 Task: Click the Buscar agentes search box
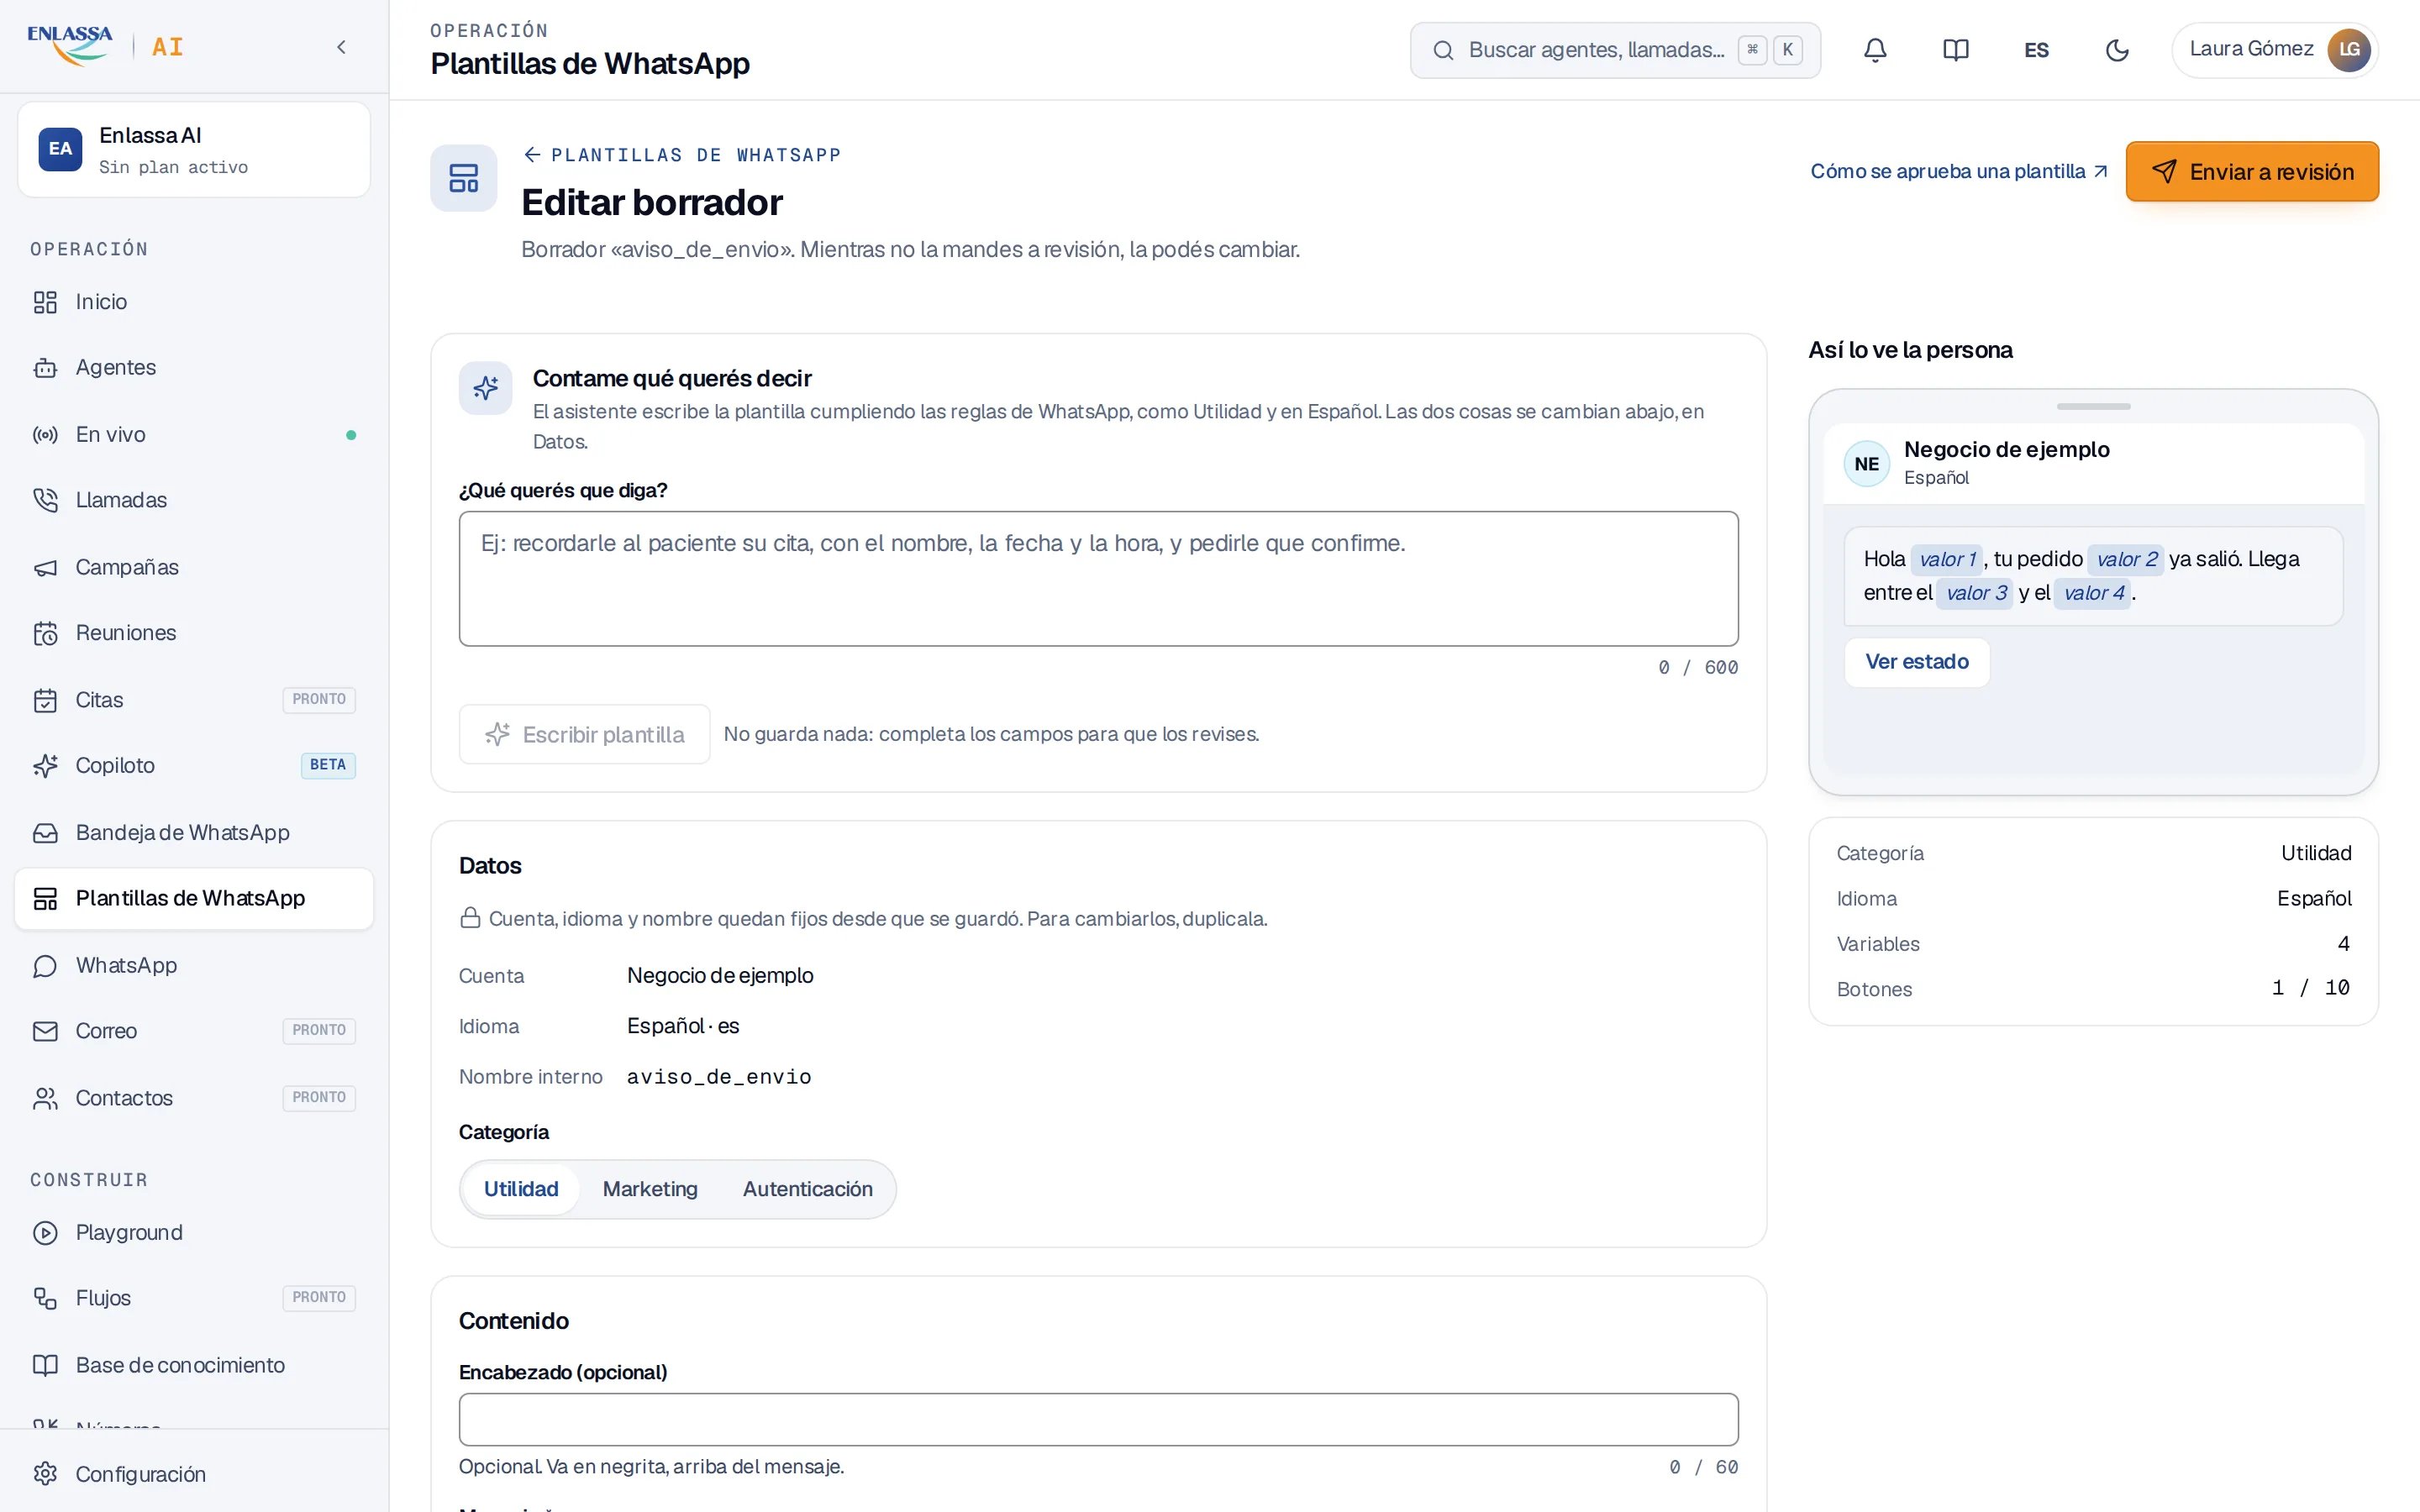(x=1615, y=50)
